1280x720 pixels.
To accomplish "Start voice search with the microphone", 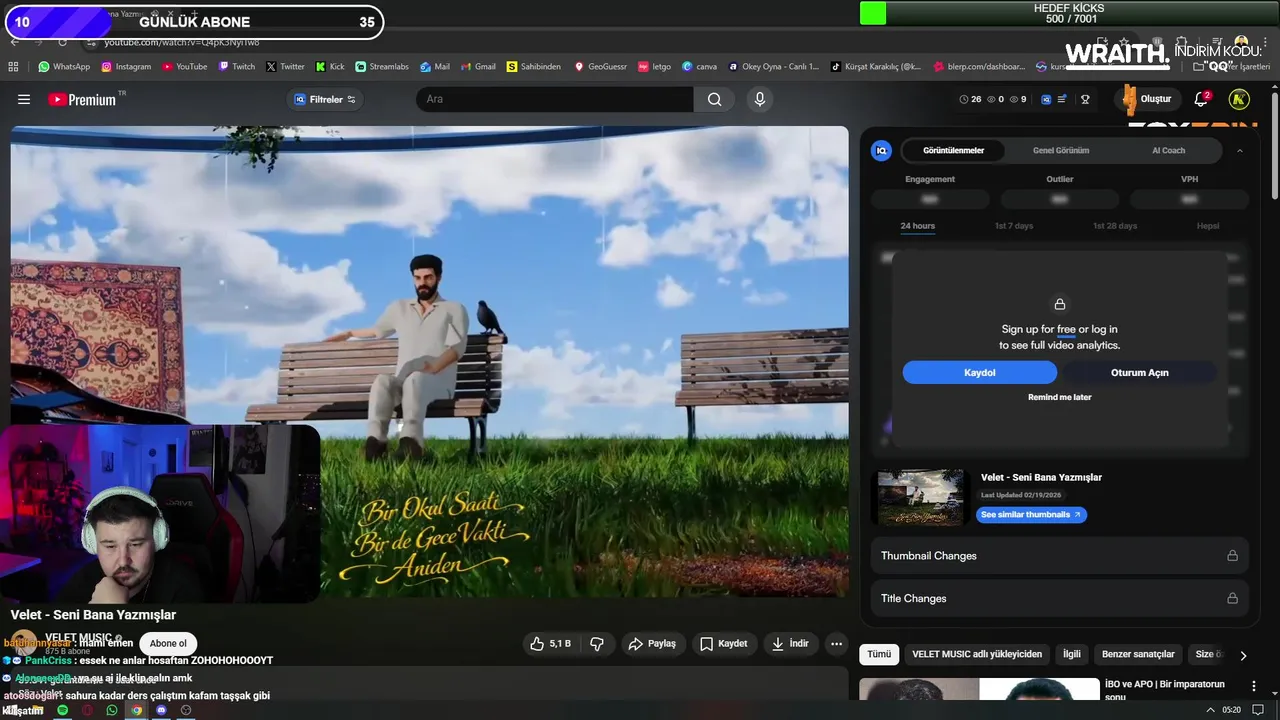I will tap(760, 99).
